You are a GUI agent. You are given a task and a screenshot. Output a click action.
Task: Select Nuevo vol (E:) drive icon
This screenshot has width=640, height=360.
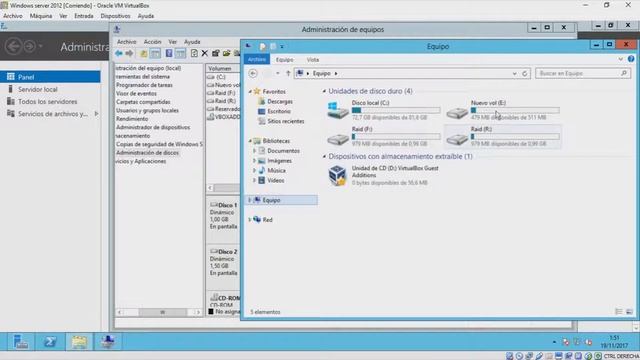457,112
